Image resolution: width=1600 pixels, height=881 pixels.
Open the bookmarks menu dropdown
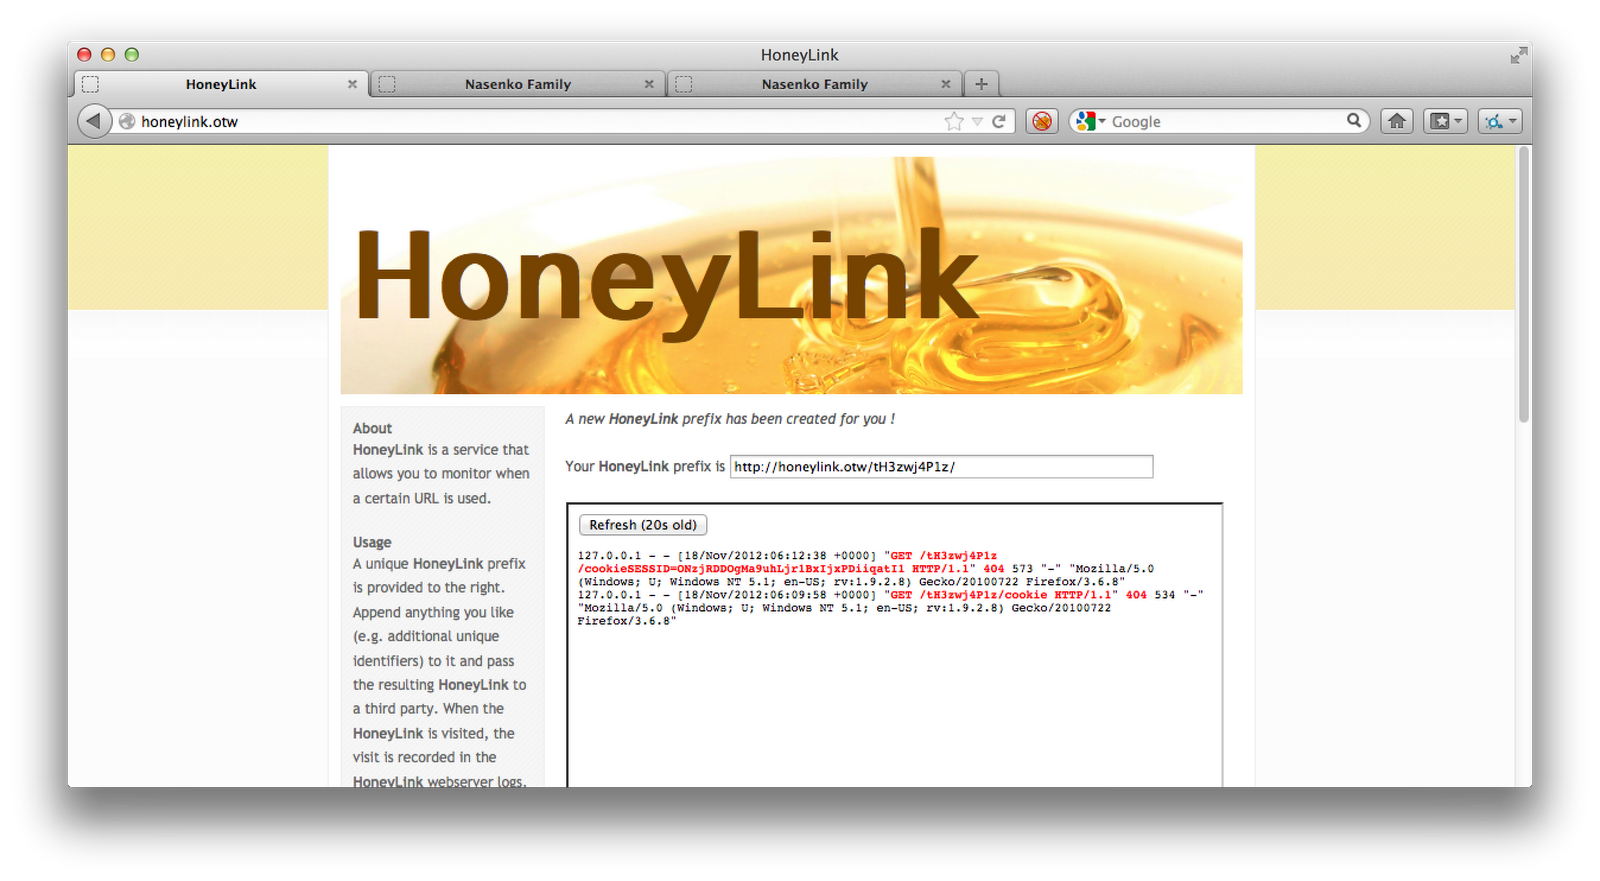point(1445,121)
